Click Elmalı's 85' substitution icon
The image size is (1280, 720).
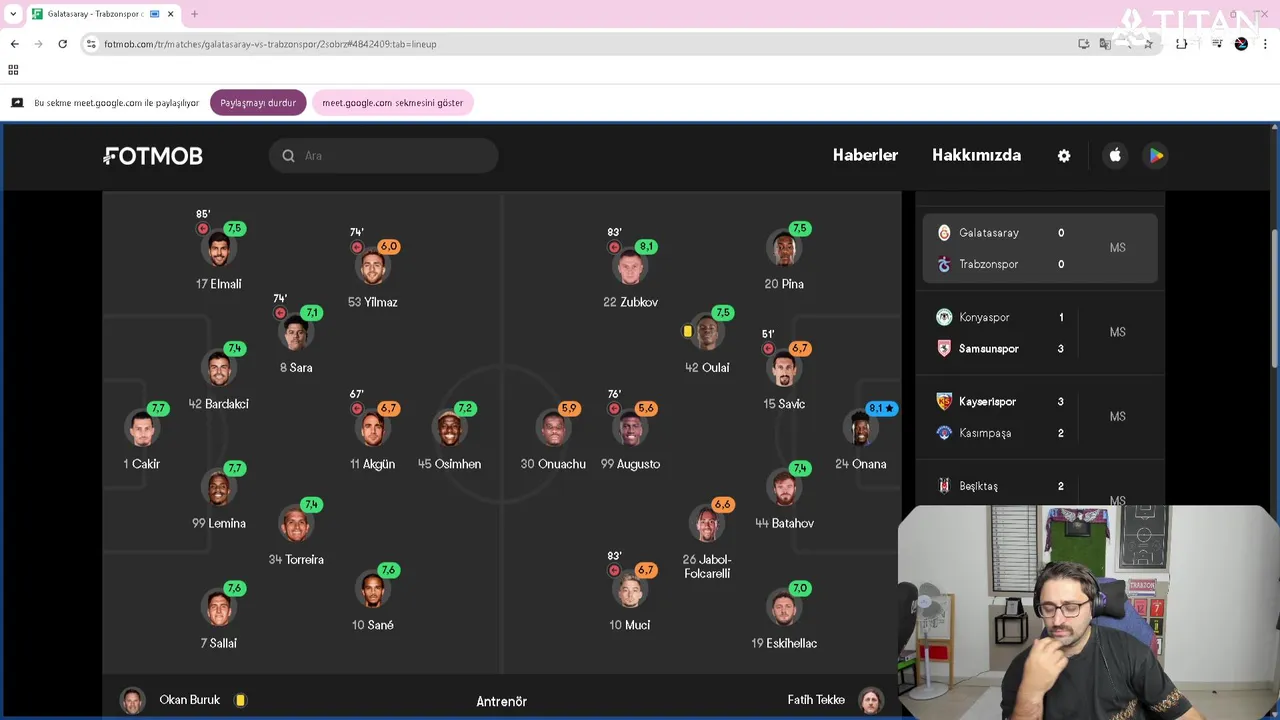click(x=203, y=229)
